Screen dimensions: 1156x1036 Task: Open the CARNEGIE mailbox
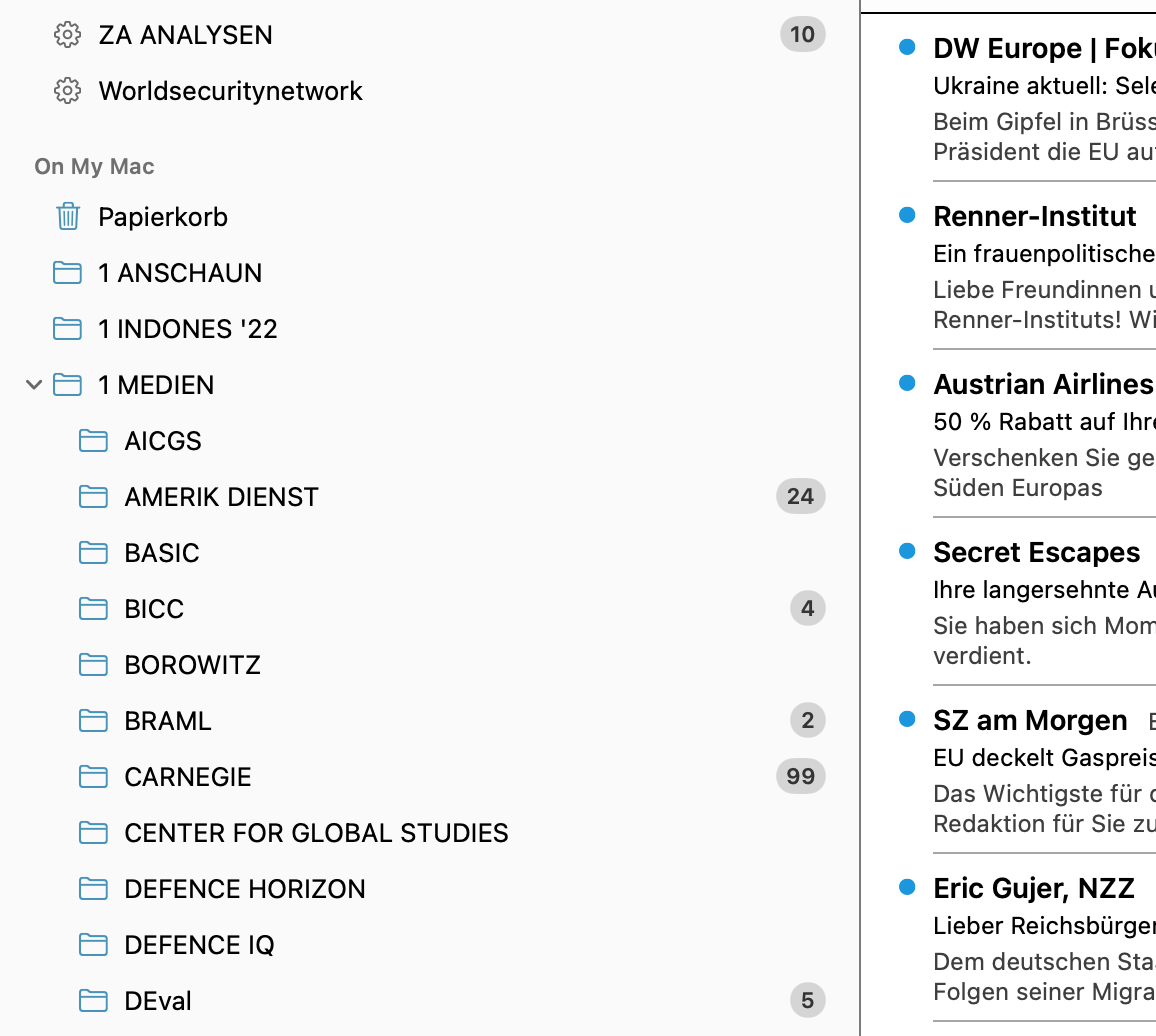(188, 777)
